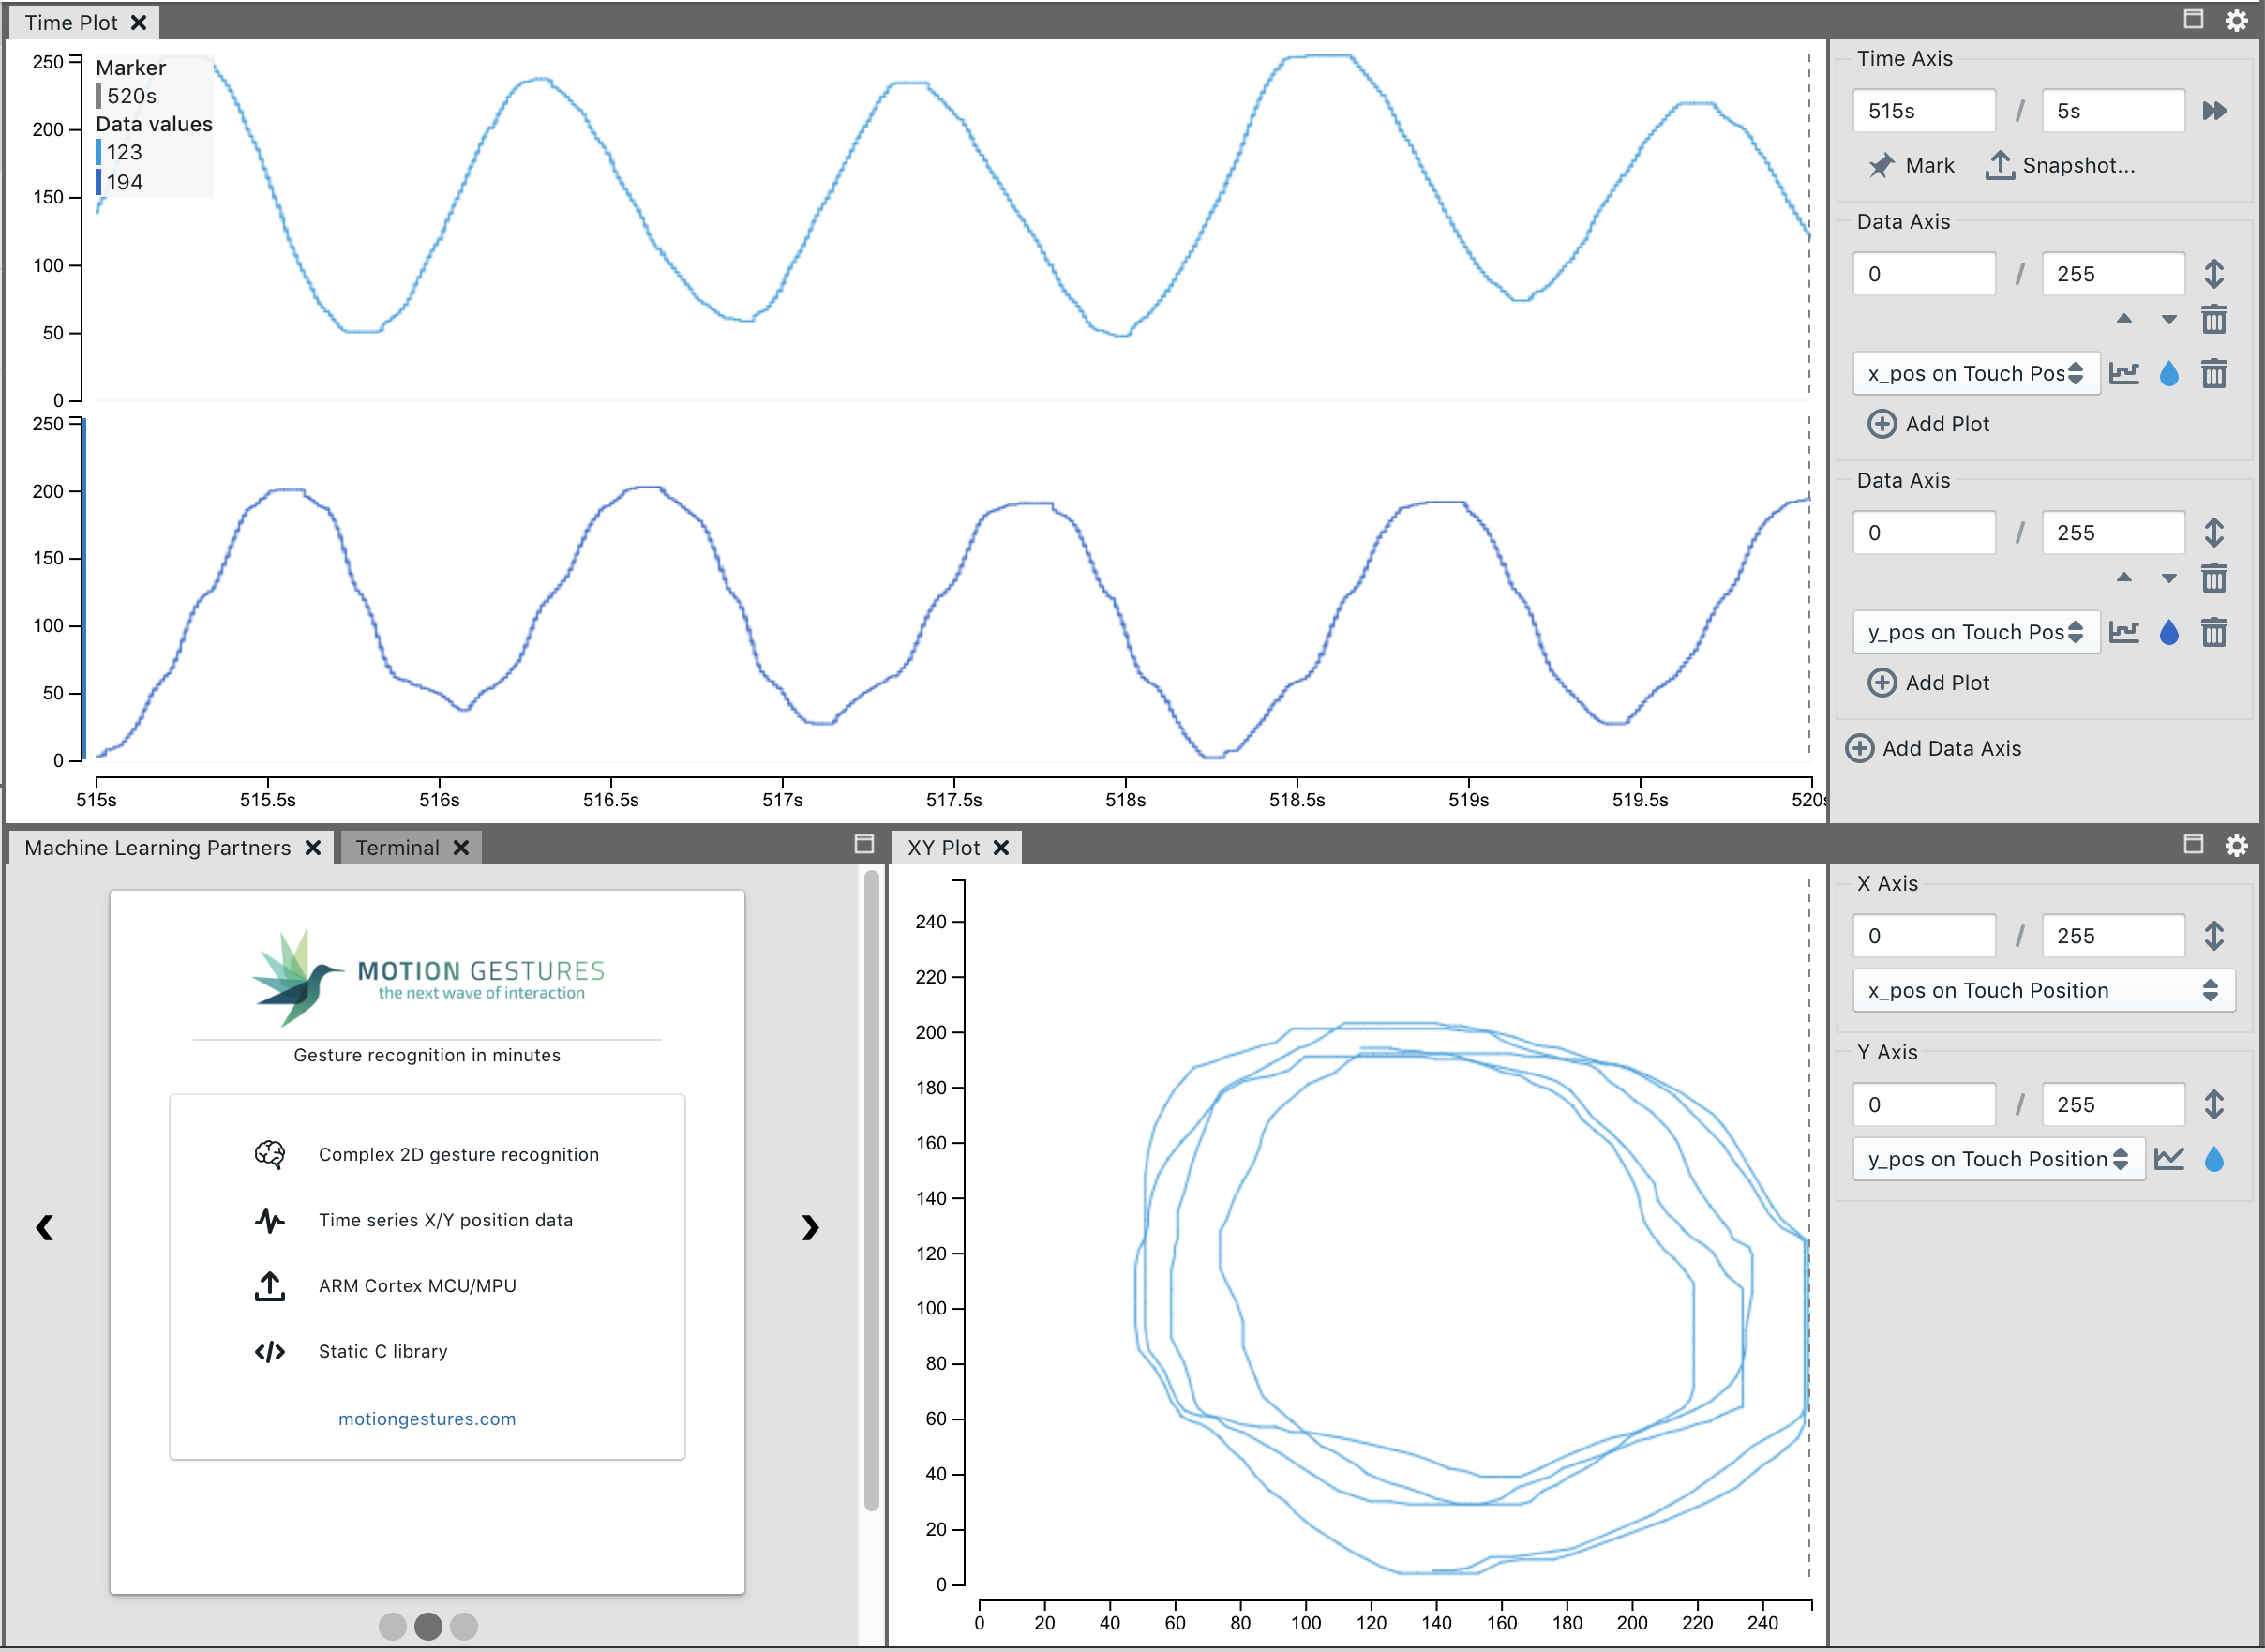
Task: Click the light blue x_pos color drop
Action: click(2169, 374)
